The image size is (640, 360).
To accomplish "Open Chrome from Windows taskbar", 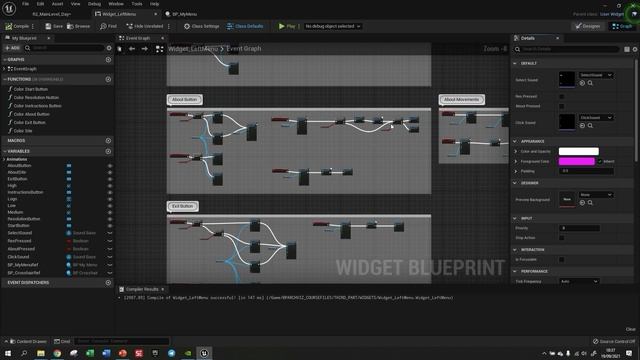I will (57, 353).
